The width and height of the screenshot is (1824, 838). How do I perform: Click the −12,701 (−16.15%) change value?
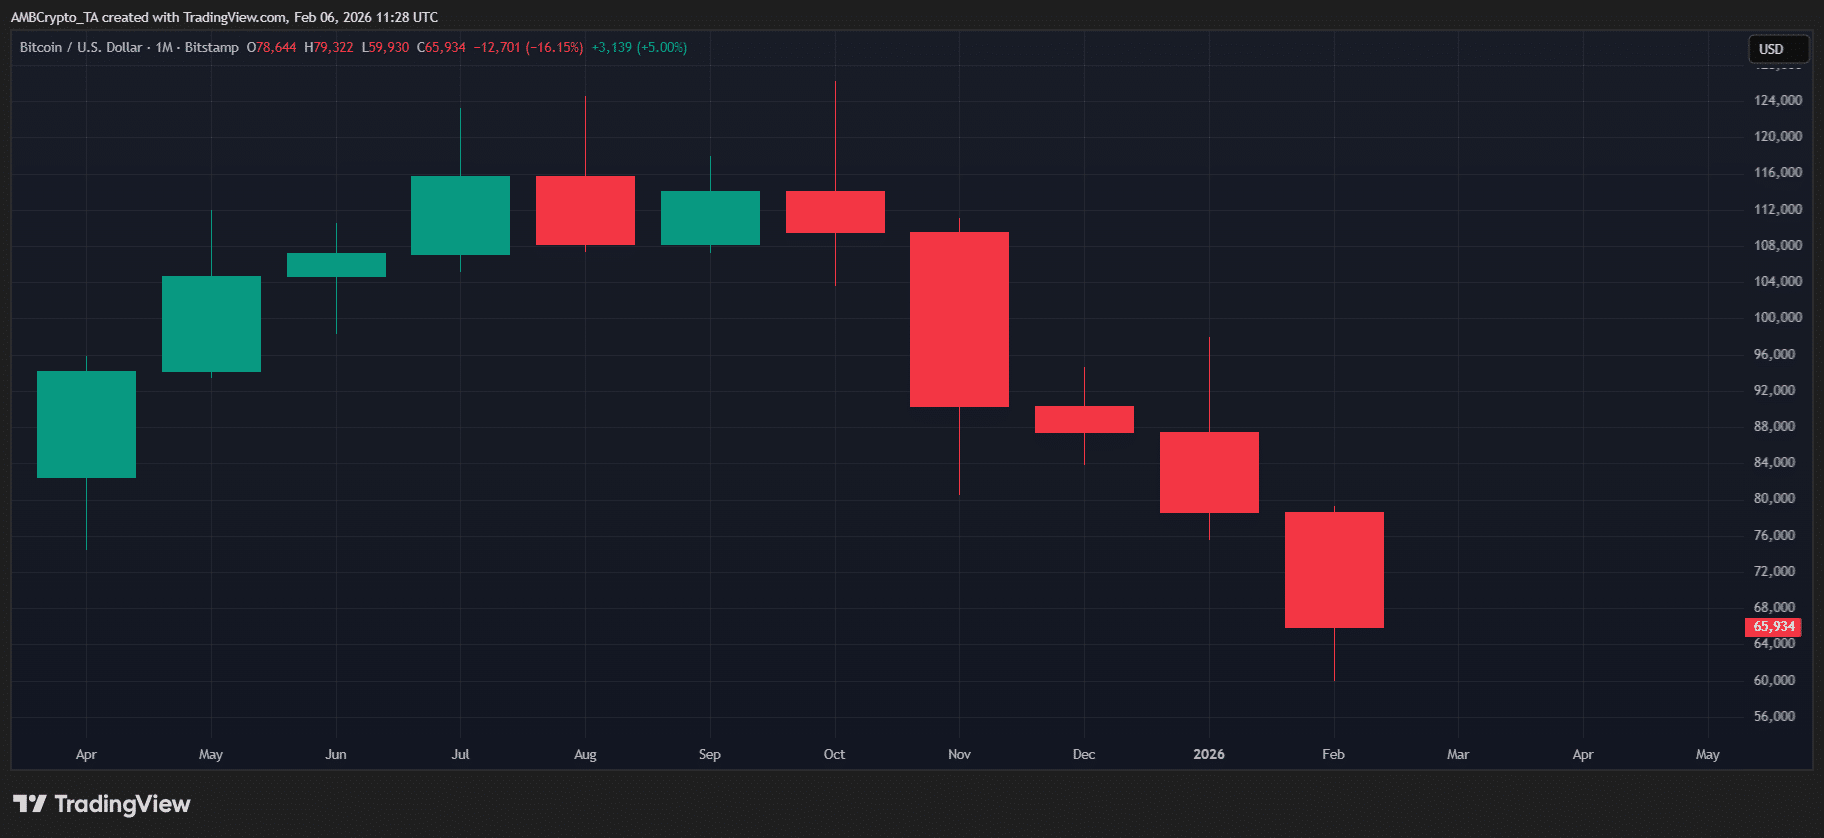coord(528,47)
